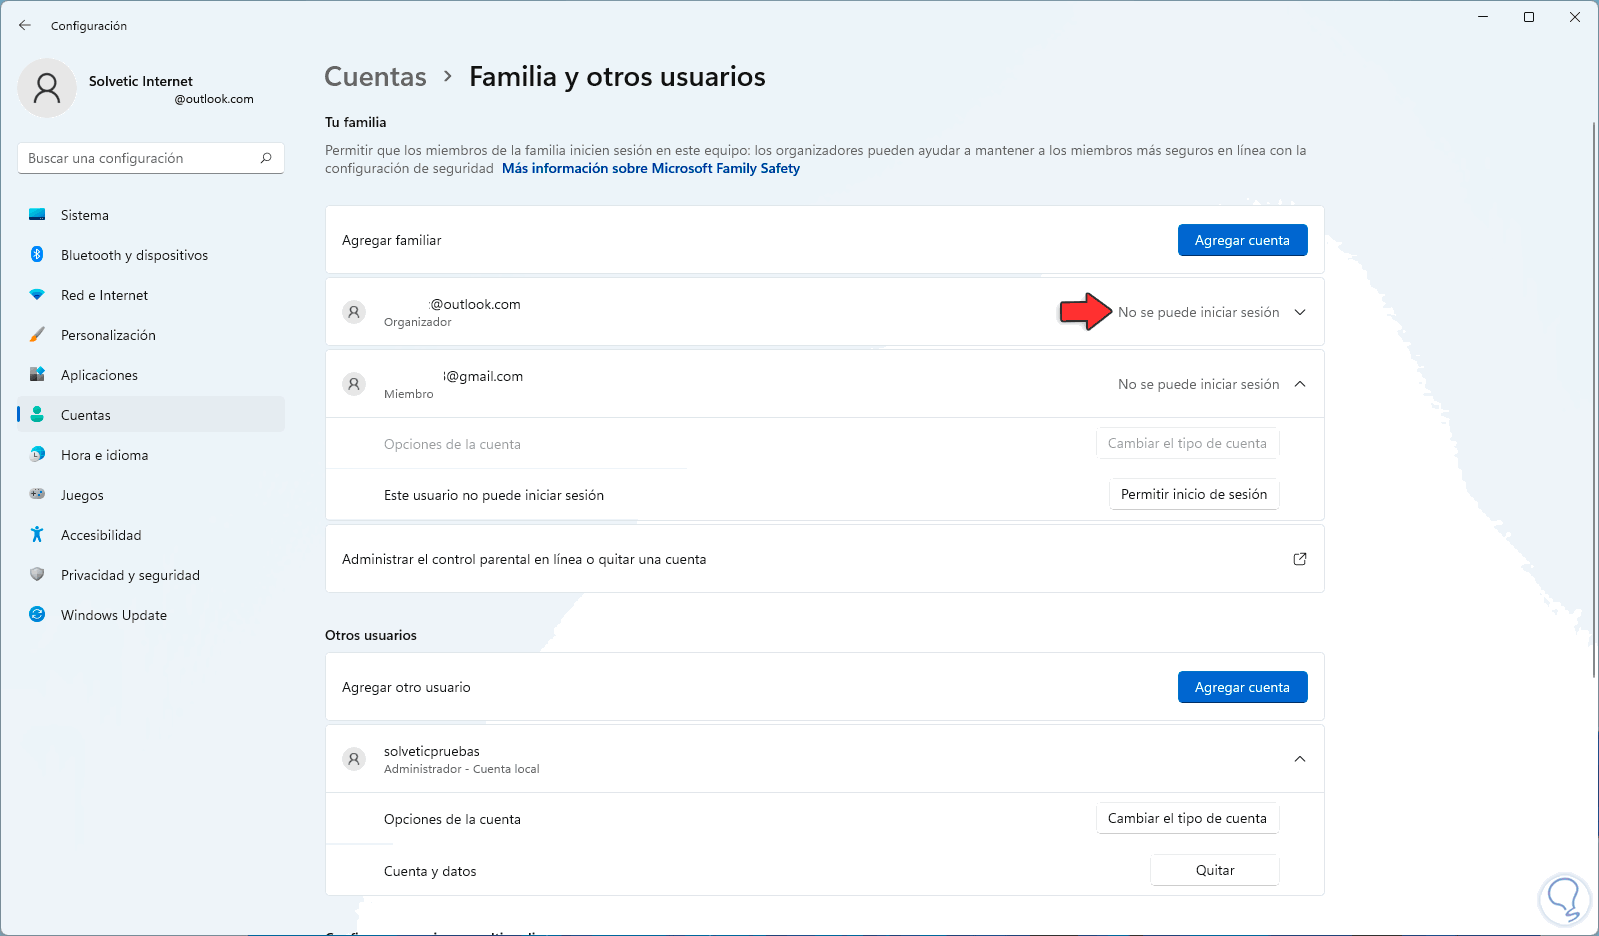Screen dimensions: 1599x936
Task: Click the Permitir inicio de sesión button
Action: pos(1194,494)
